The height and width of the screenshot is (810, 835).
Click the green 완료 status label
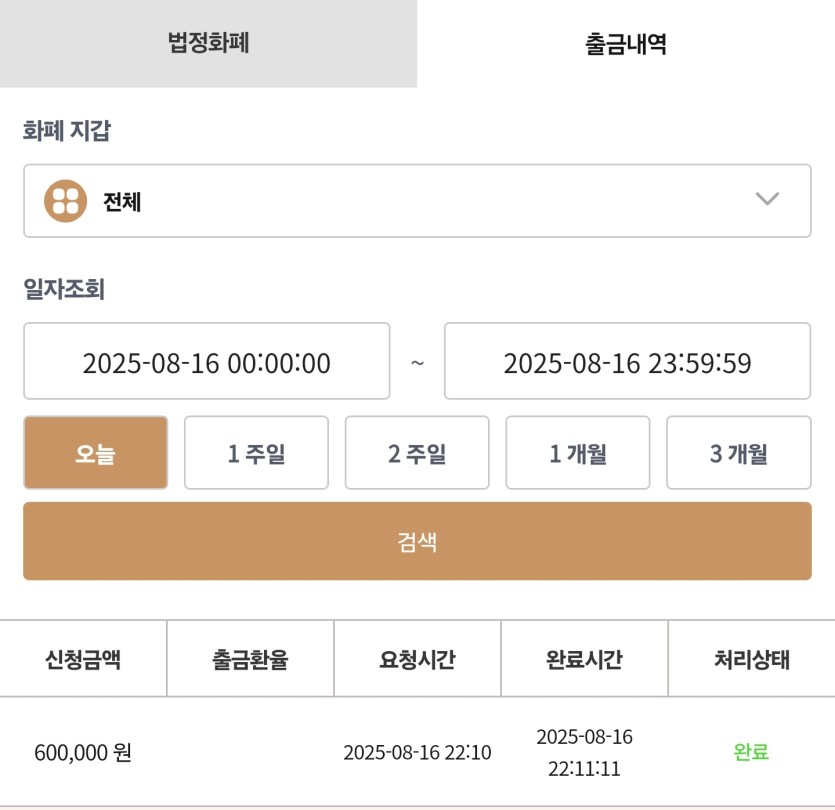(x=751, y=752)
